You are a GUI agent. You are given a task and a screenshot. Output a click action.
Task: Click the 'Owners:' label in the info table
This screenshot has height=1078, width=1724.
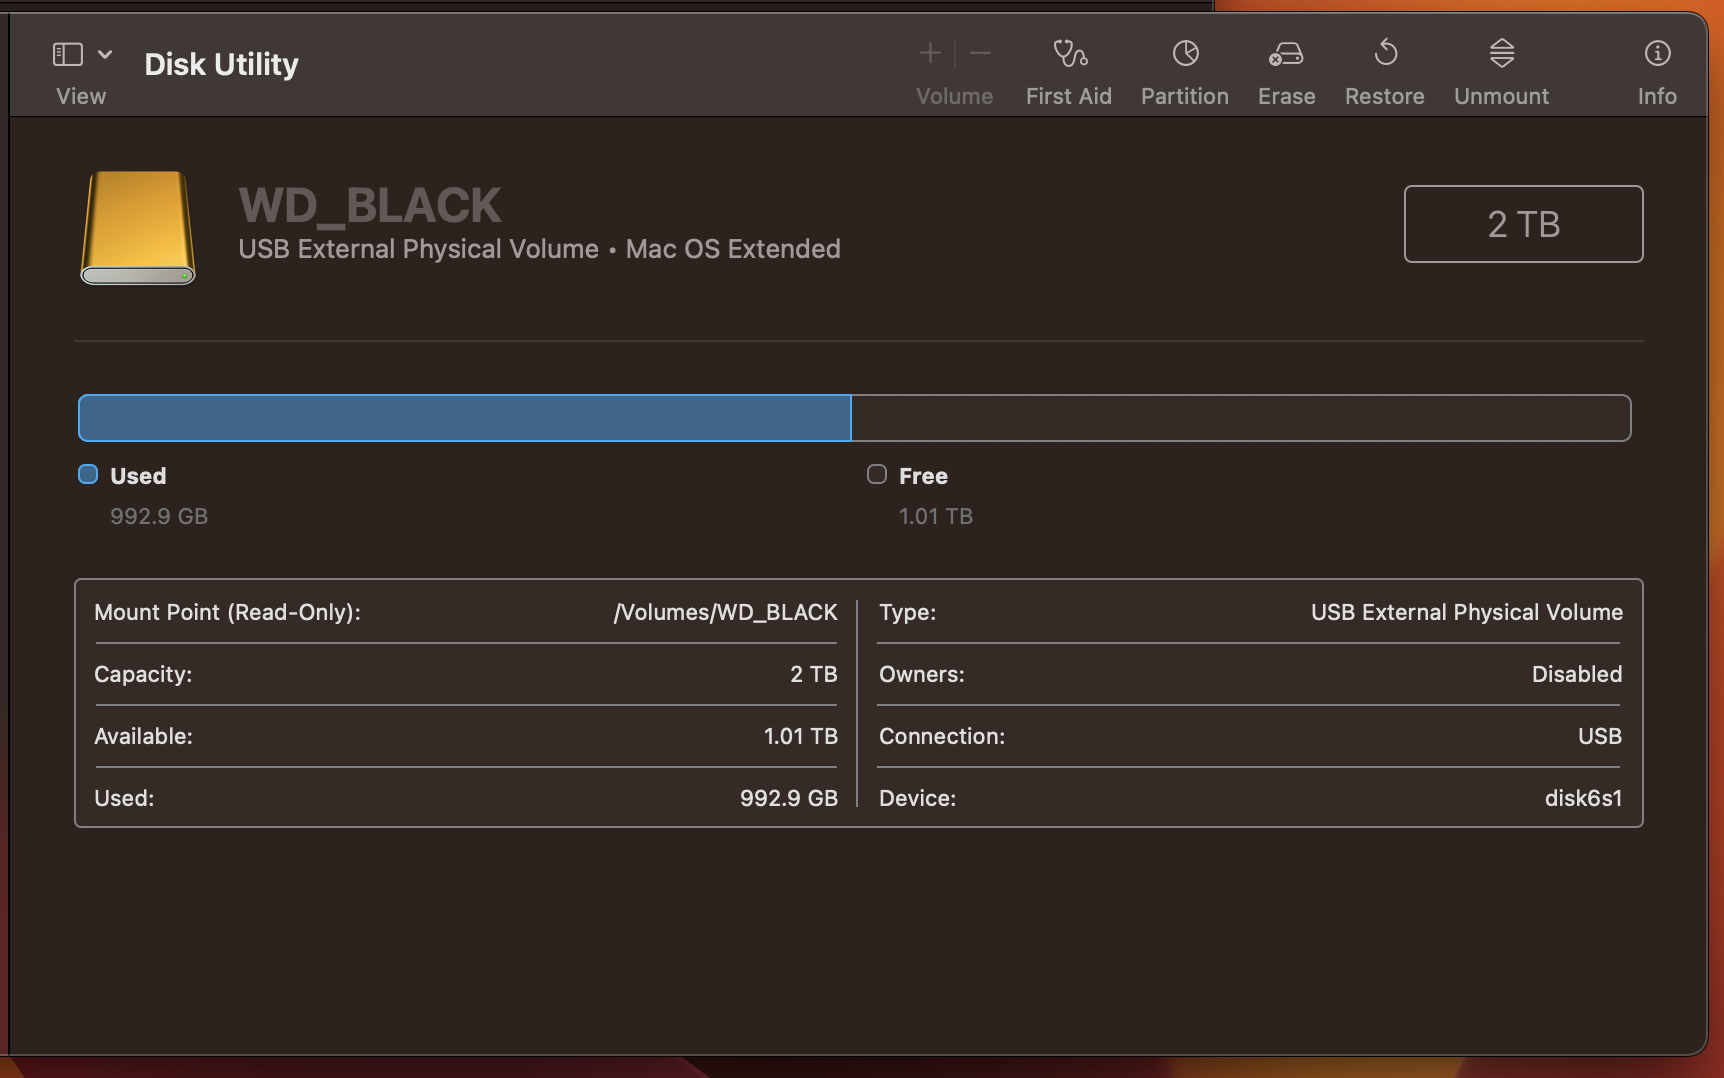922,674
